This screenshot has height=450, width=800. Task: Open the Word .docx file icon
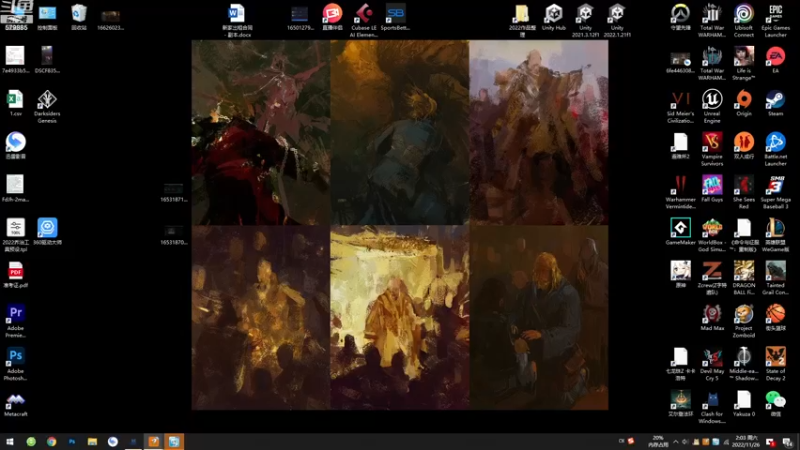coord(237,21)
